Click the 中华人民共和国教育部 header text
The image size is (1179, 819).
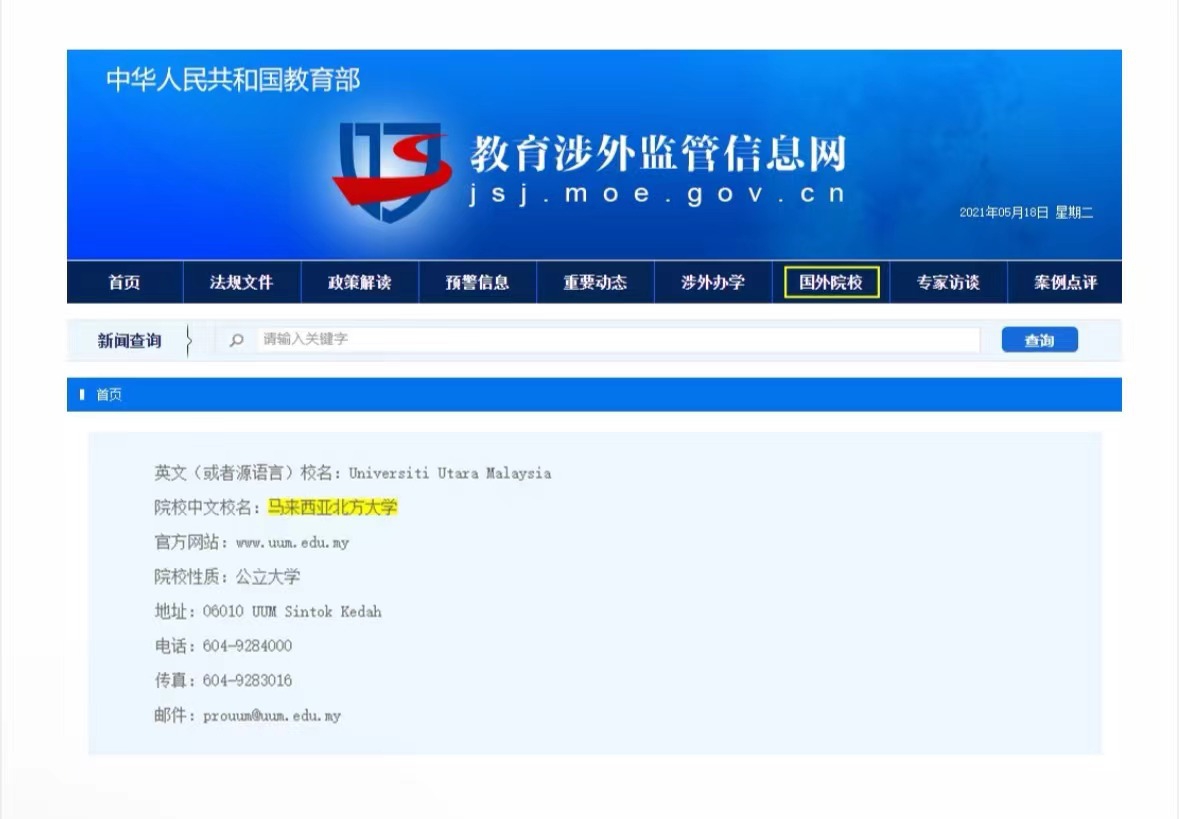coord(233,80)
